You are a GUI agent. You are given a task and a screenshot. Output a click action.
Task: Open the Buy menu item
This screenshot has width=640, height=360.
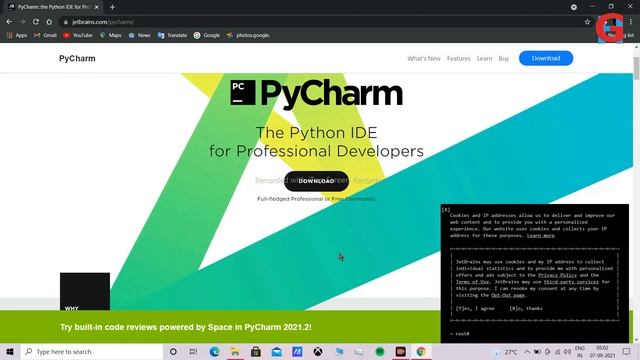(504, 58)
